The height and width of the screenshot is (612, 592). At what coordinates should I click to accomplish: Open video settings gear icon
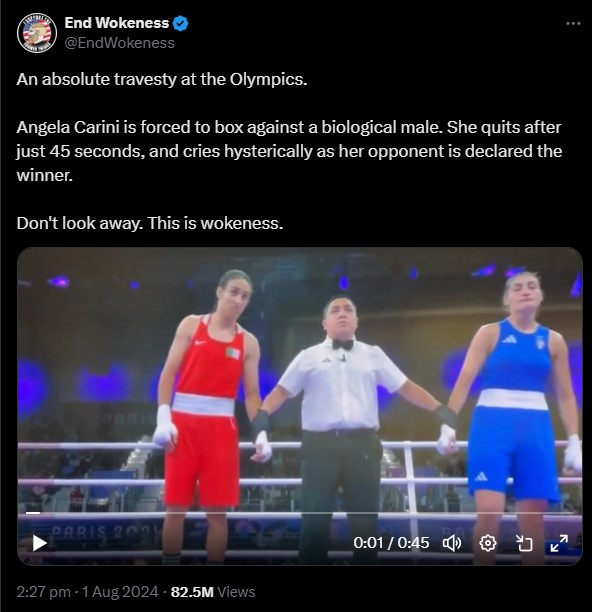[x=487, y=543]
